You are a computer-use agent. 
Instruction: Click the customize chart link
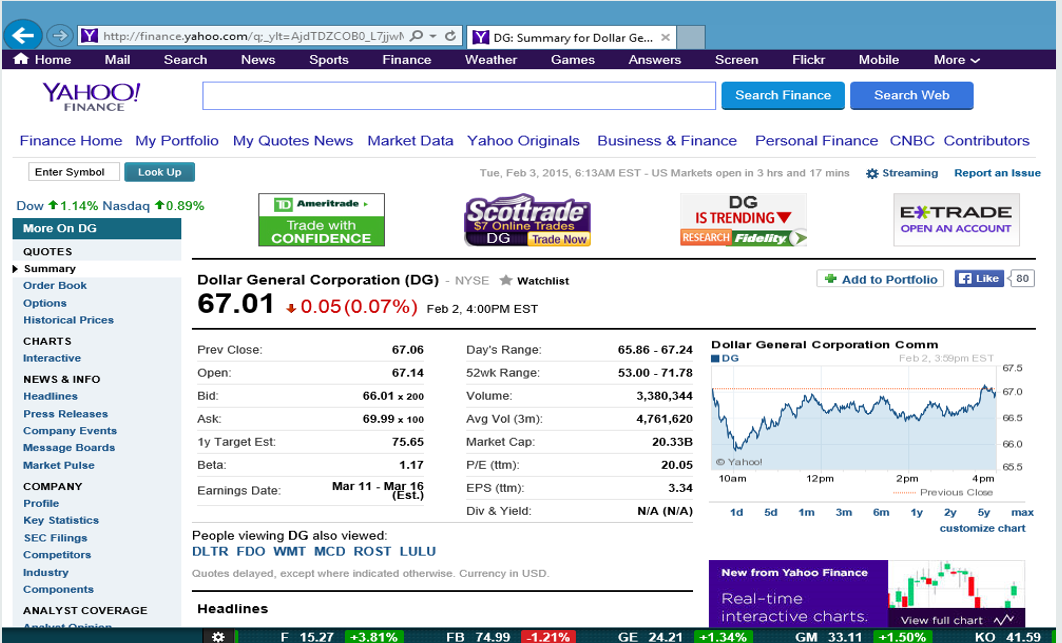tap(982, 528)
